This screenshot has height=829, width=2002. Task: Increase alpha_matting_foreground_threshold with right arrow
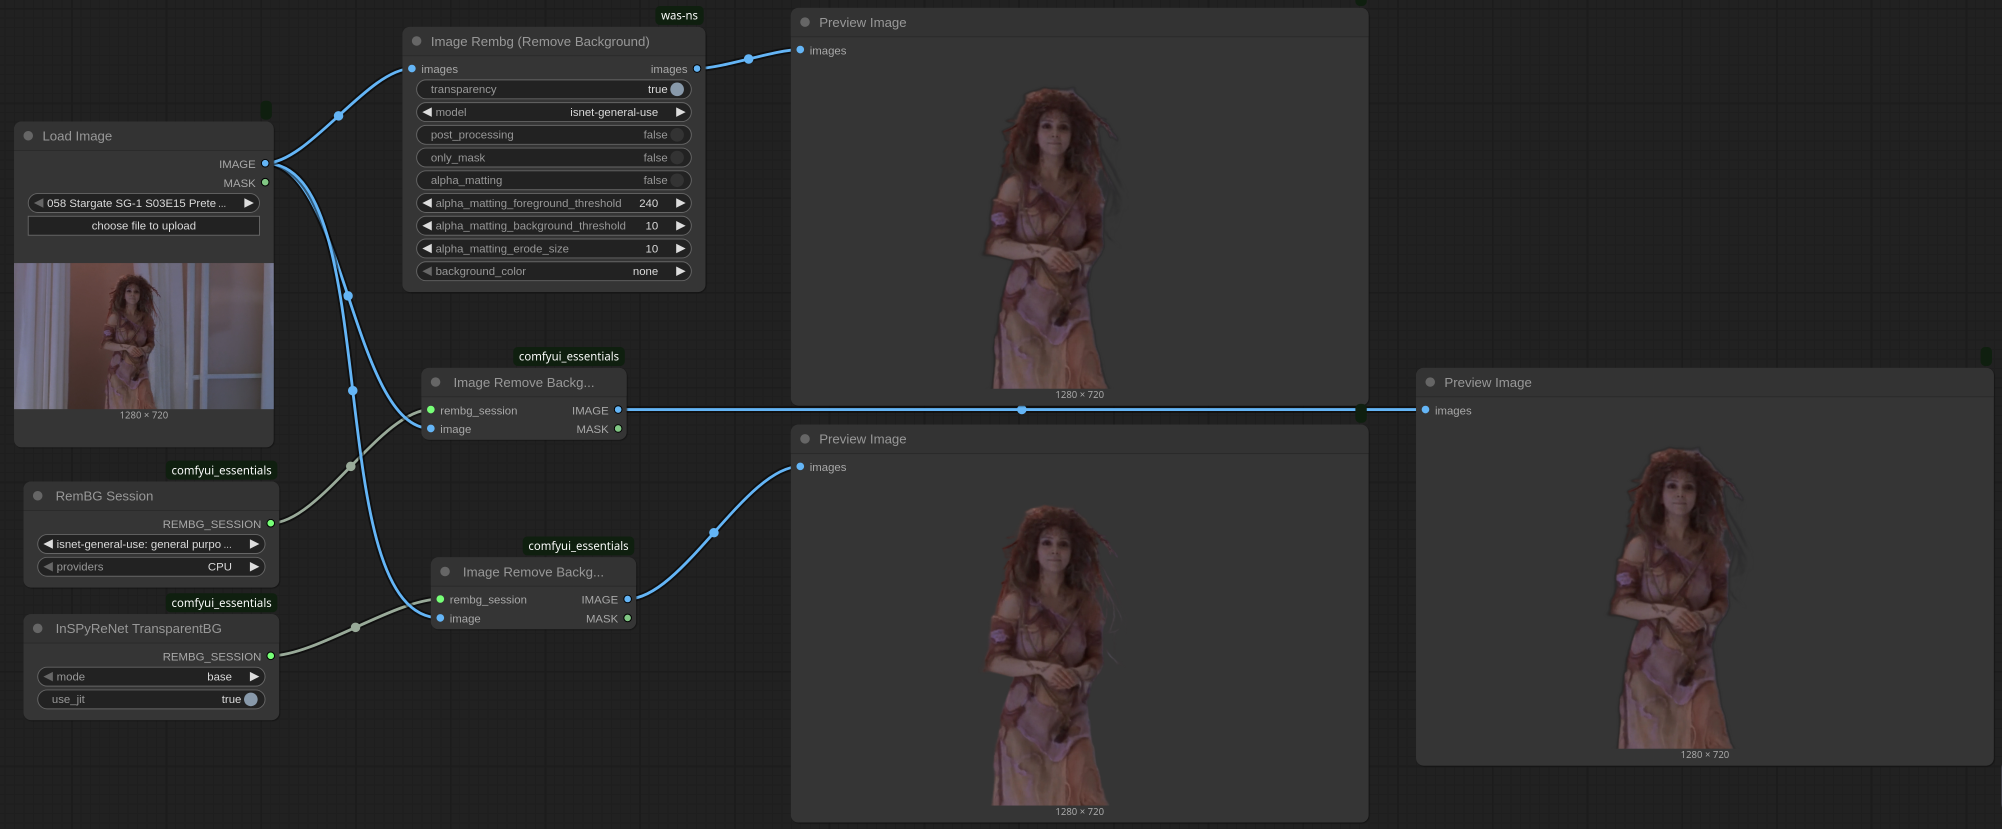pyautogui.click(x=680, y=204)
